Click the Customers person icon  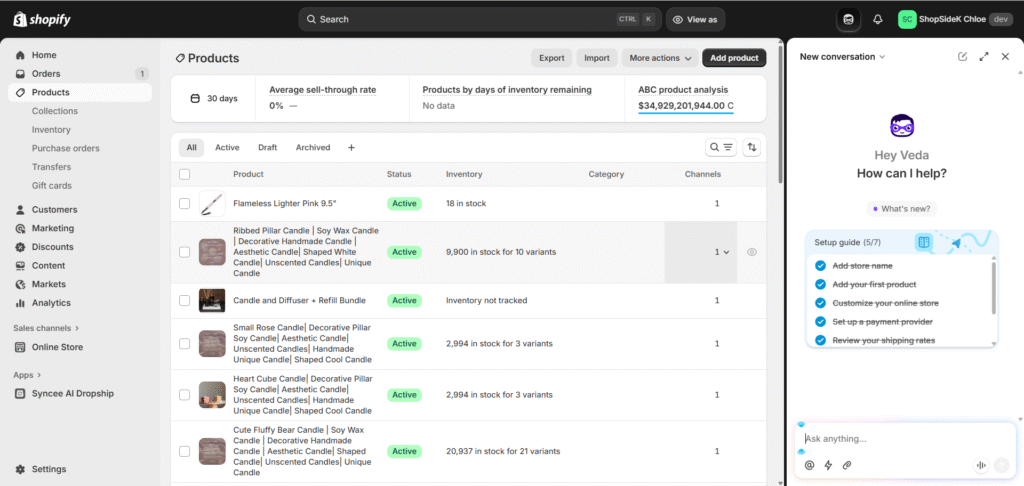pos(20,210)
